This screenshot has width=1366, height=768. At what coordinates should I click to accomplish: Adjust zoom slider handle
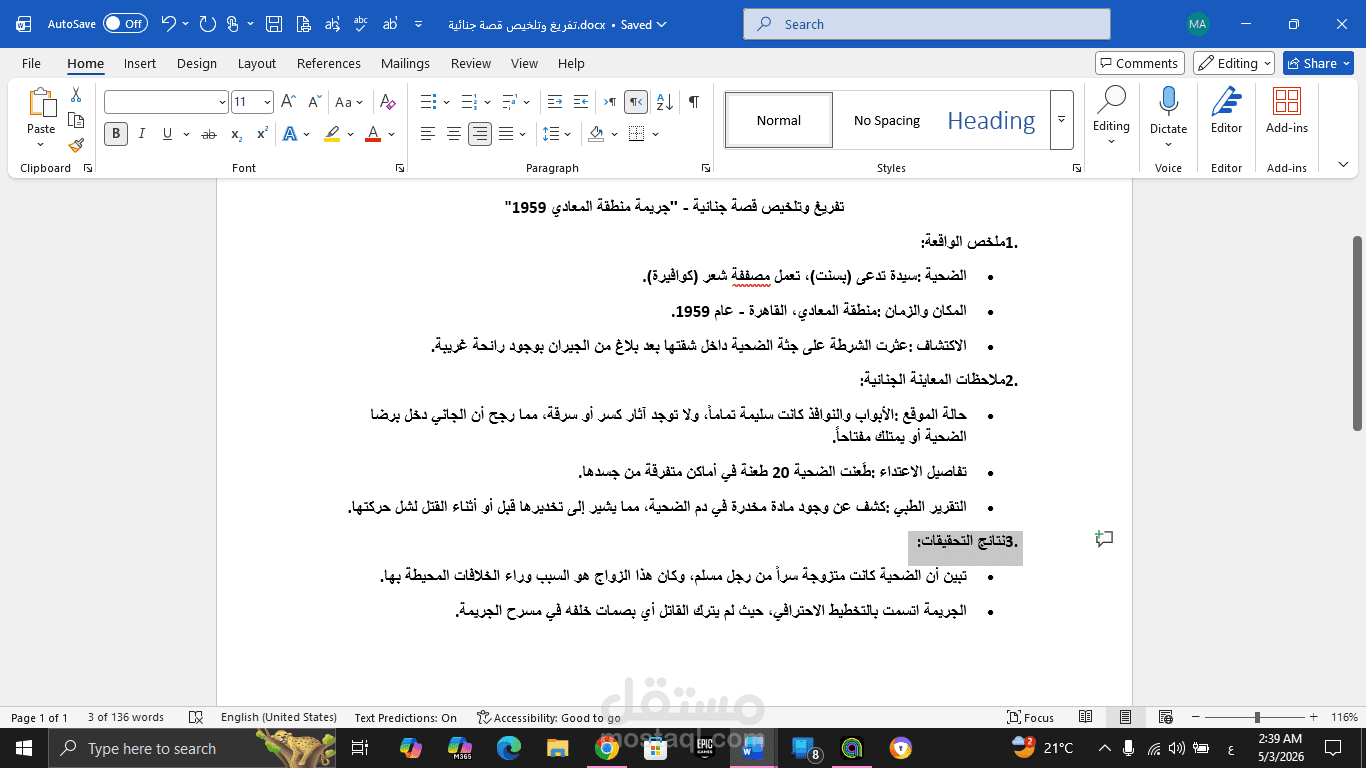tap(1257, 717)
